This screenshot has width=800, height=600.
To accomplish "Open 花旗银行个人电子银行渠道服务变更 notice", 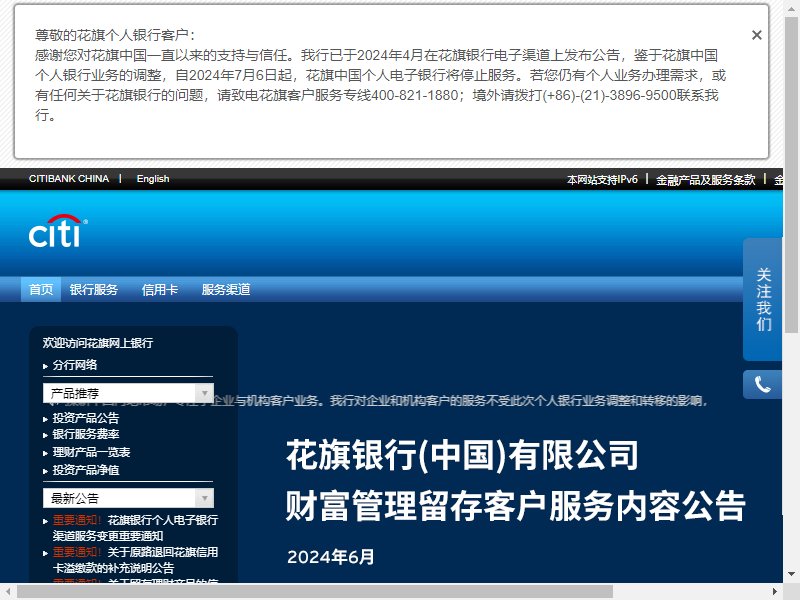I will 135,528.
